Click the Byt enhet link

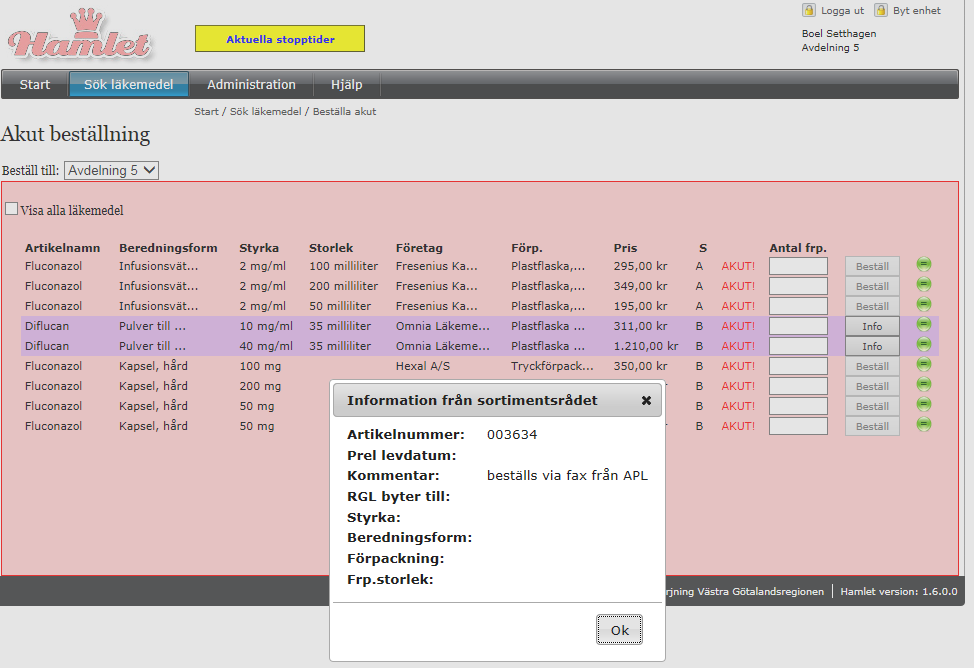917,11
